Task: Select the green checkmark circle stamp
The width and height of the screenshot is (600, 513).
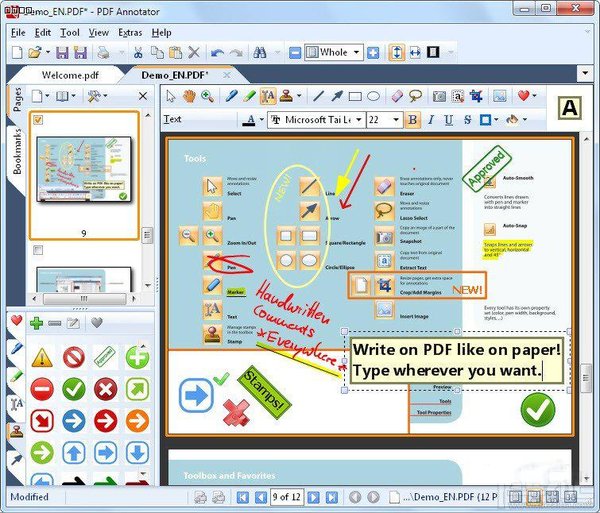Action: [x=74, y=389]
